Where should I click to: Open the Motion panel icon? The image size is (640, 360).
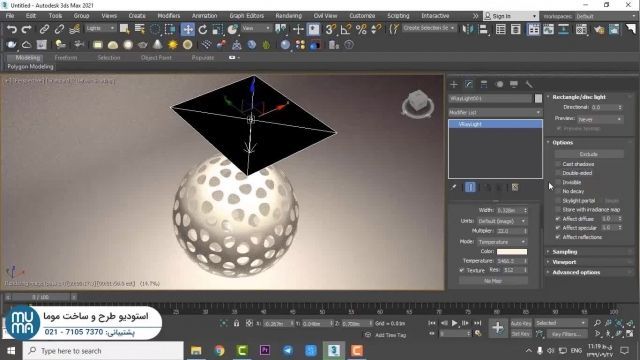[x=499, y=84]
